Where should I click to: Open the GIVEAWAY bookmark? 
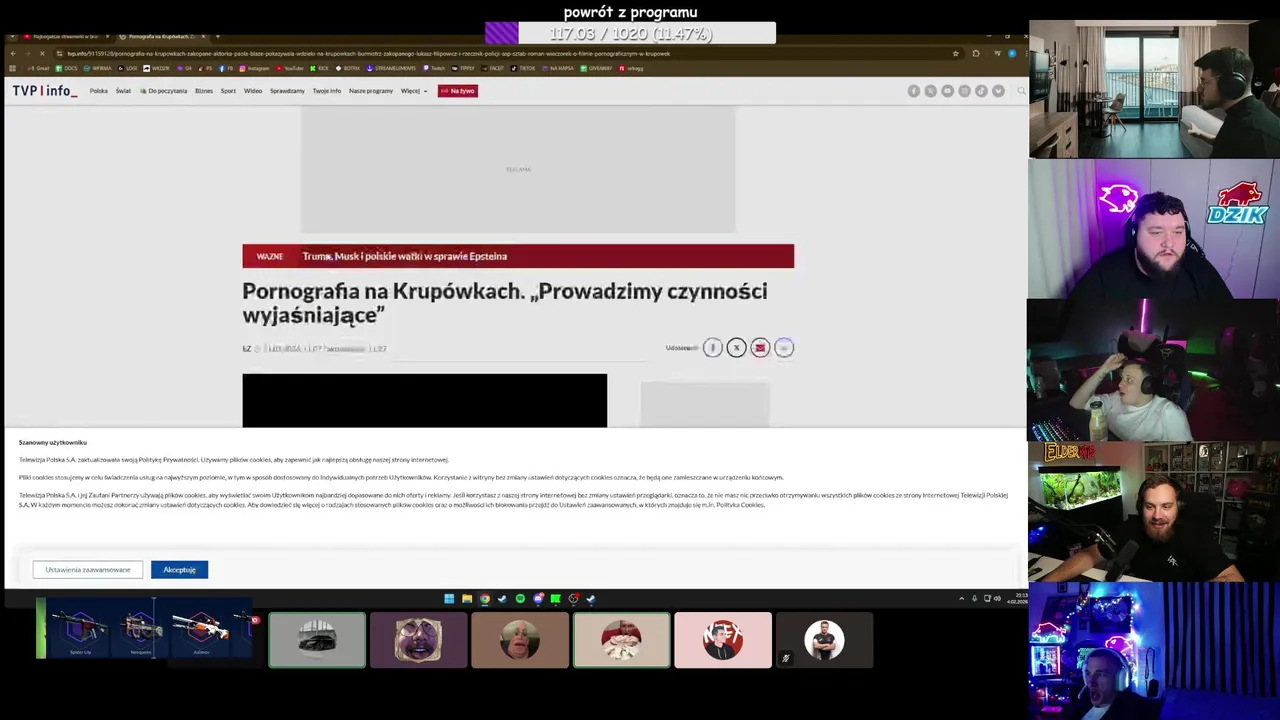[596, 68]
